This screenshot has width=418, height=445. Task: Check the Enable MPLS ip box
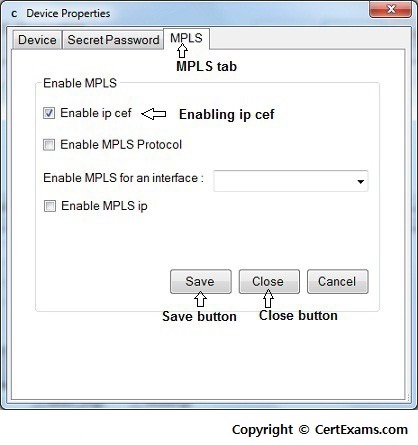[50, 206]
